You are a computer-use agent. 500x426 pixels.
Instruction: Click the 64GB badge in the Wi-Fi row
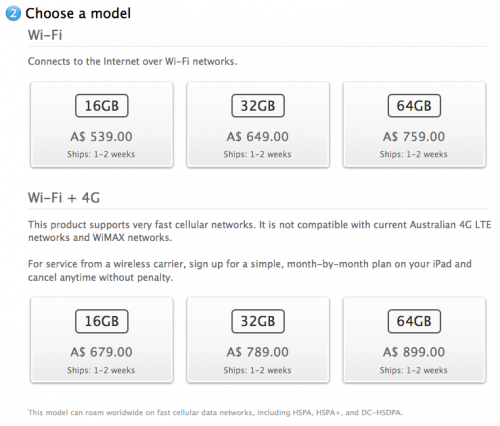tap(414, 106)
